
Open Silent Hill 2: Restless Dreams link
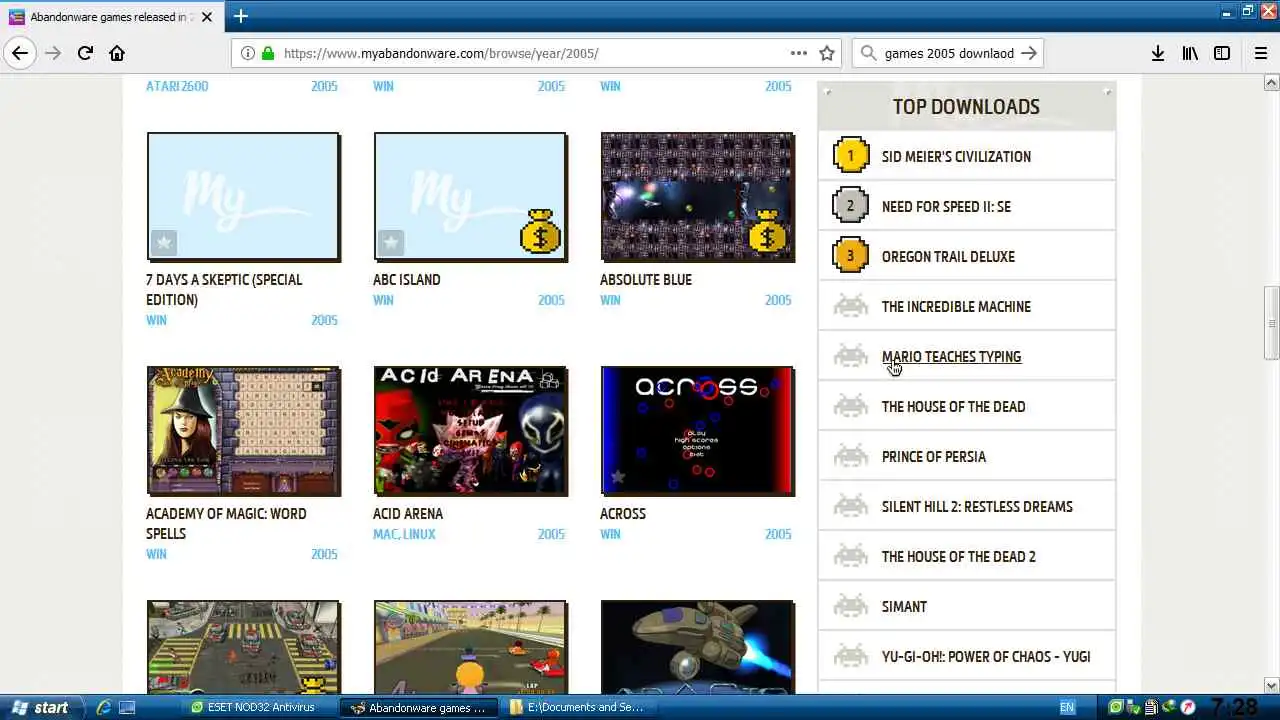pos(977,506)
